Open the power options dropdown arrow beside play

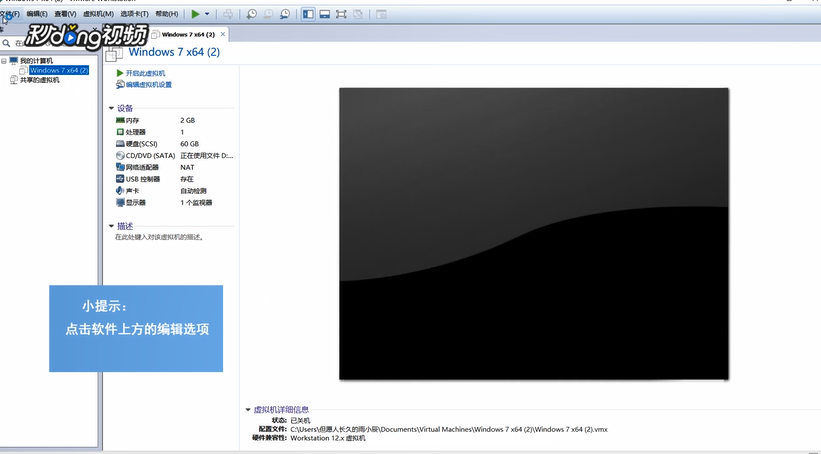(207, 14)
